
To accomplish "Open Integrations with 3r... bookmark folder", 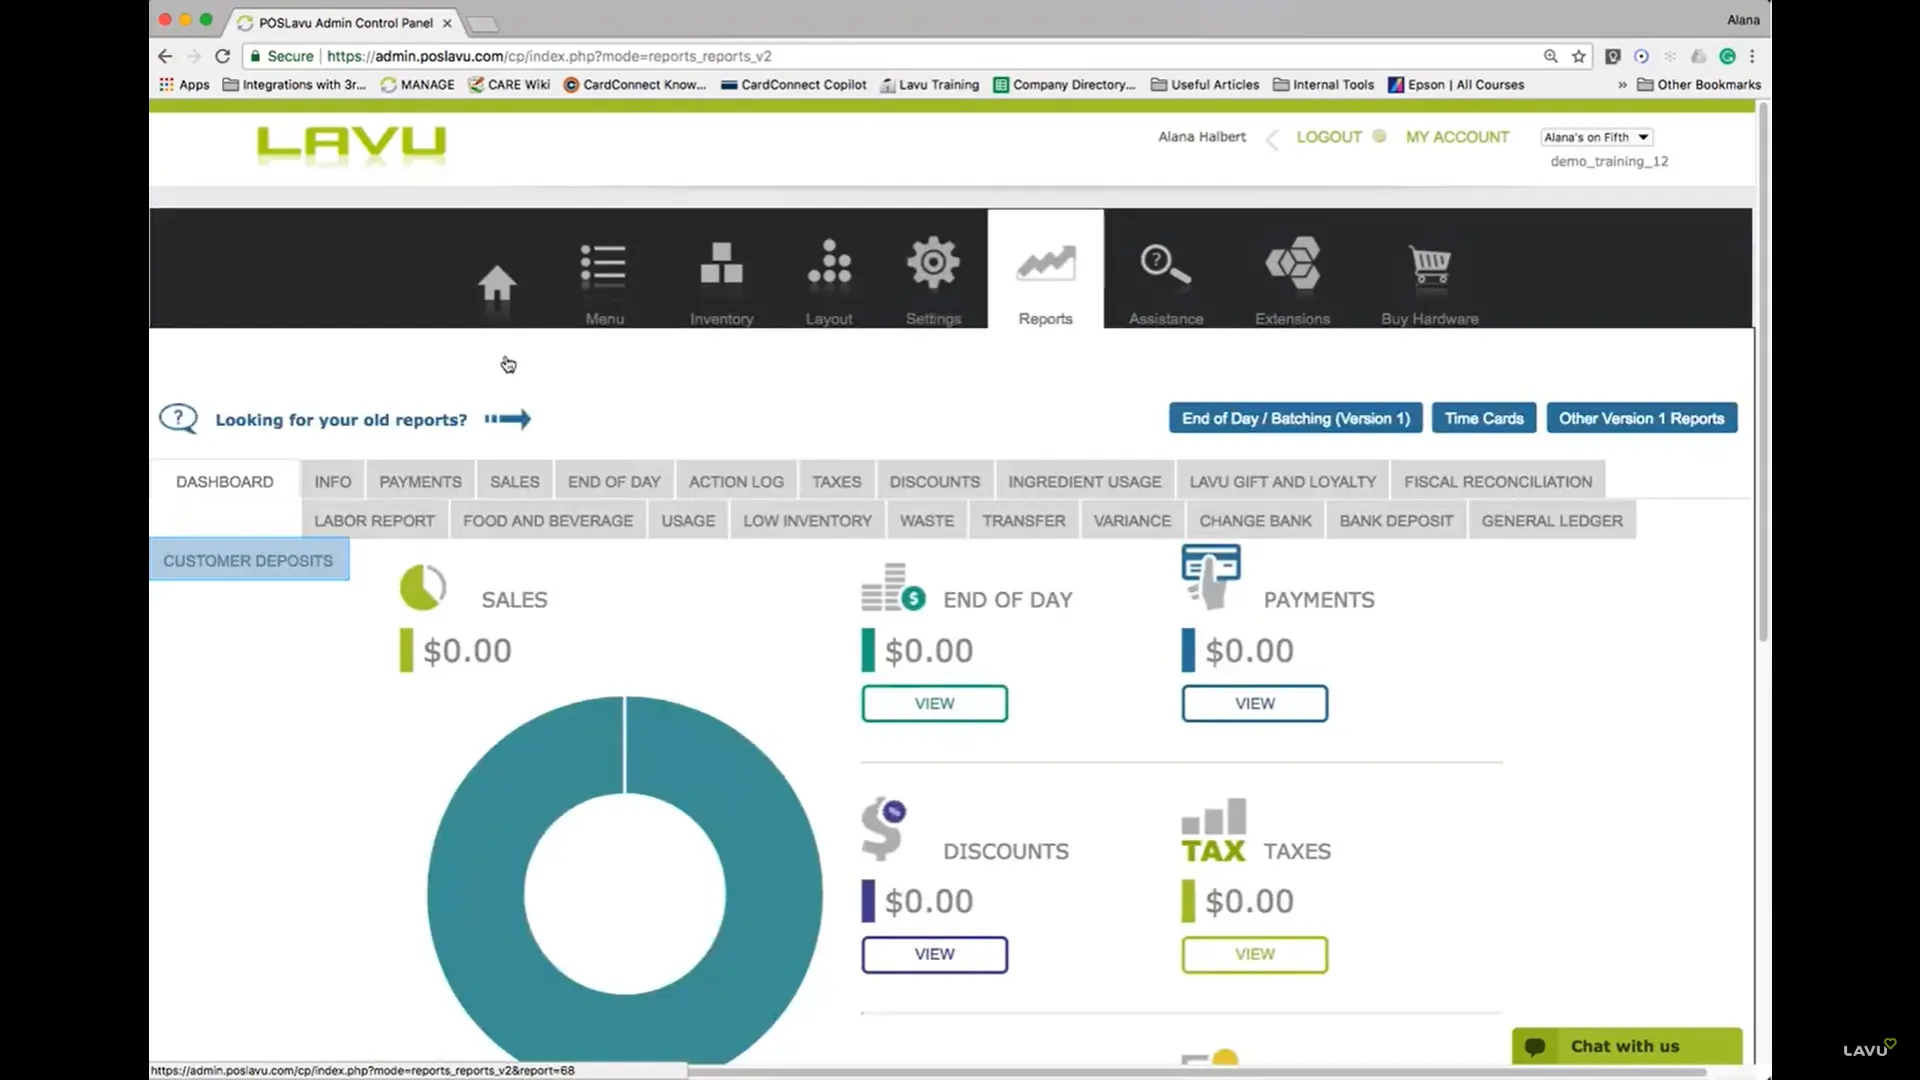I will 294,85.
